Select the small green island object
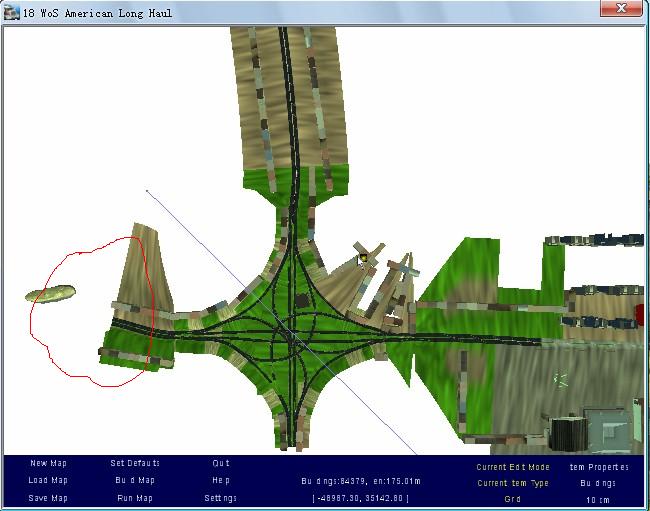This screenshot has height=511, width=650. pos(49,294)
